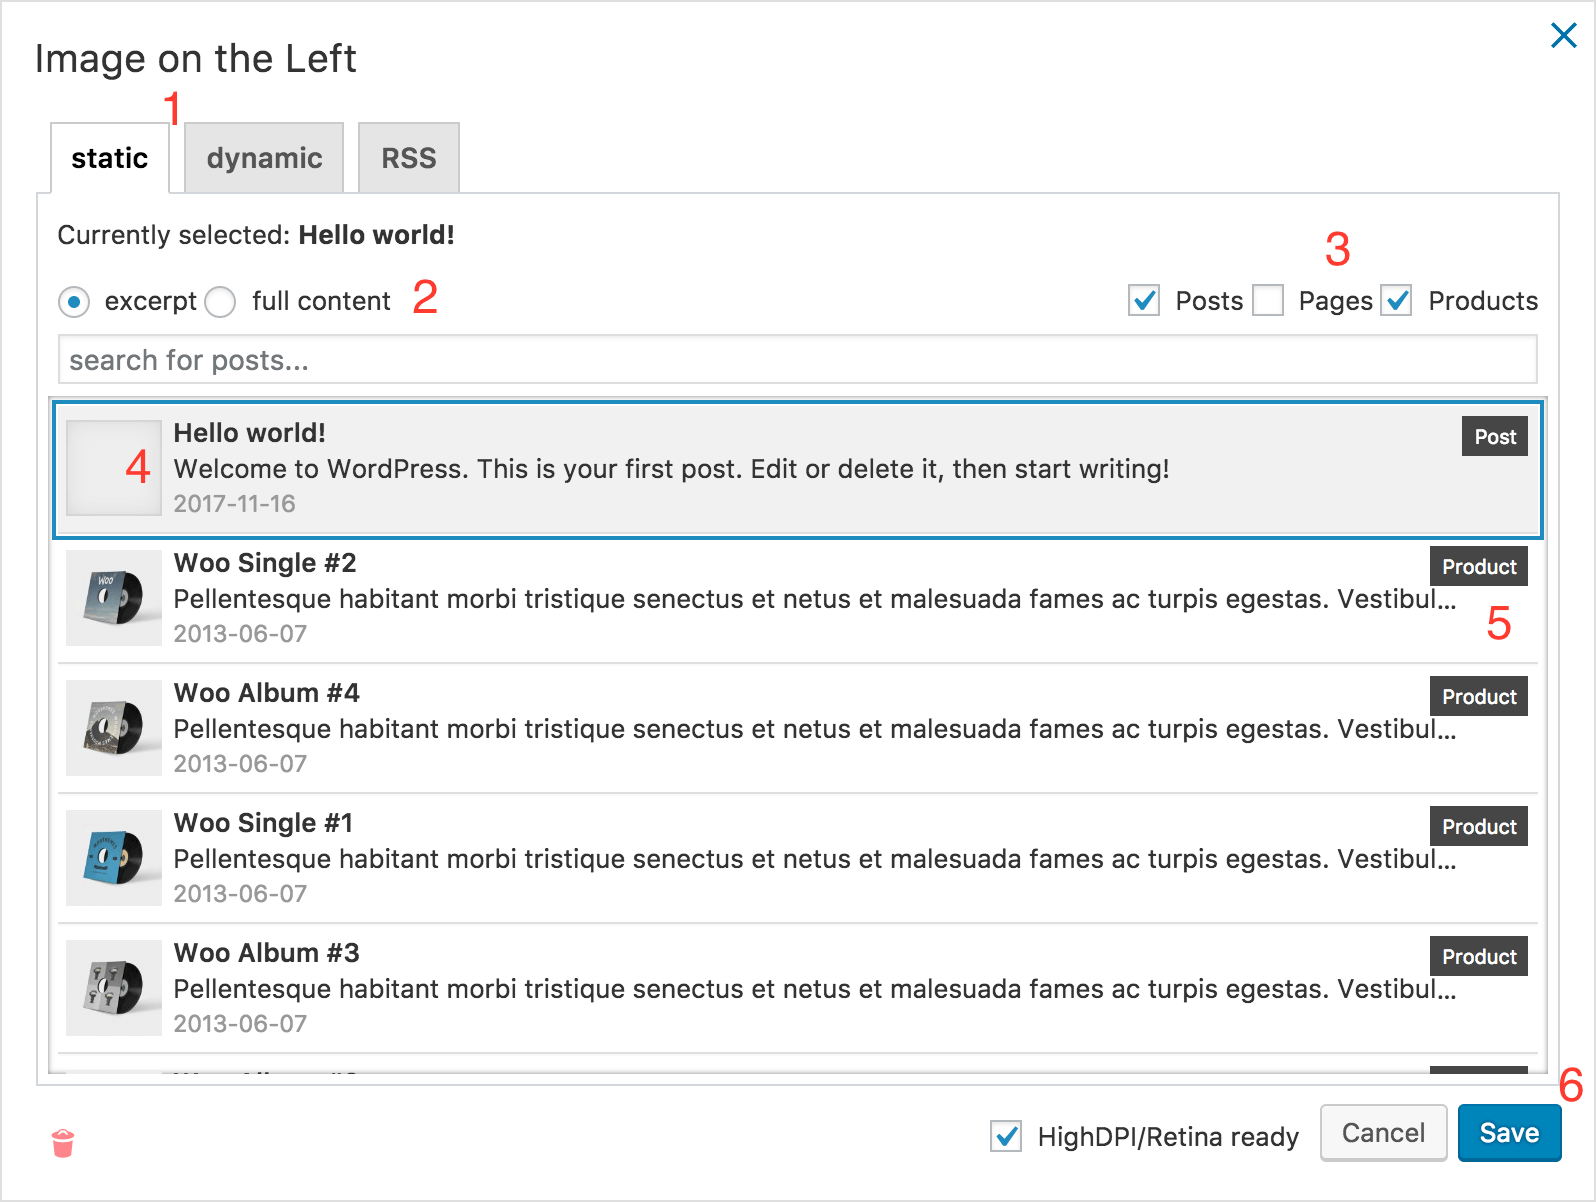Image resolution: width=1596 pixels, height=1202 pixels.
Task: Select the excerpt radio button
Action: 74,302
